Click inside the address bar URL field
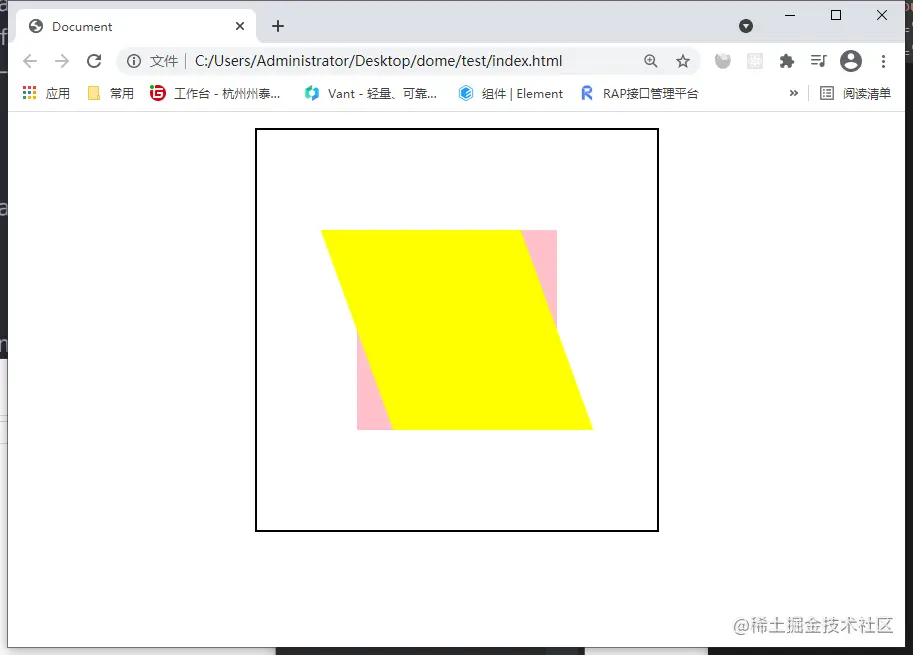 tap(380, 61)
